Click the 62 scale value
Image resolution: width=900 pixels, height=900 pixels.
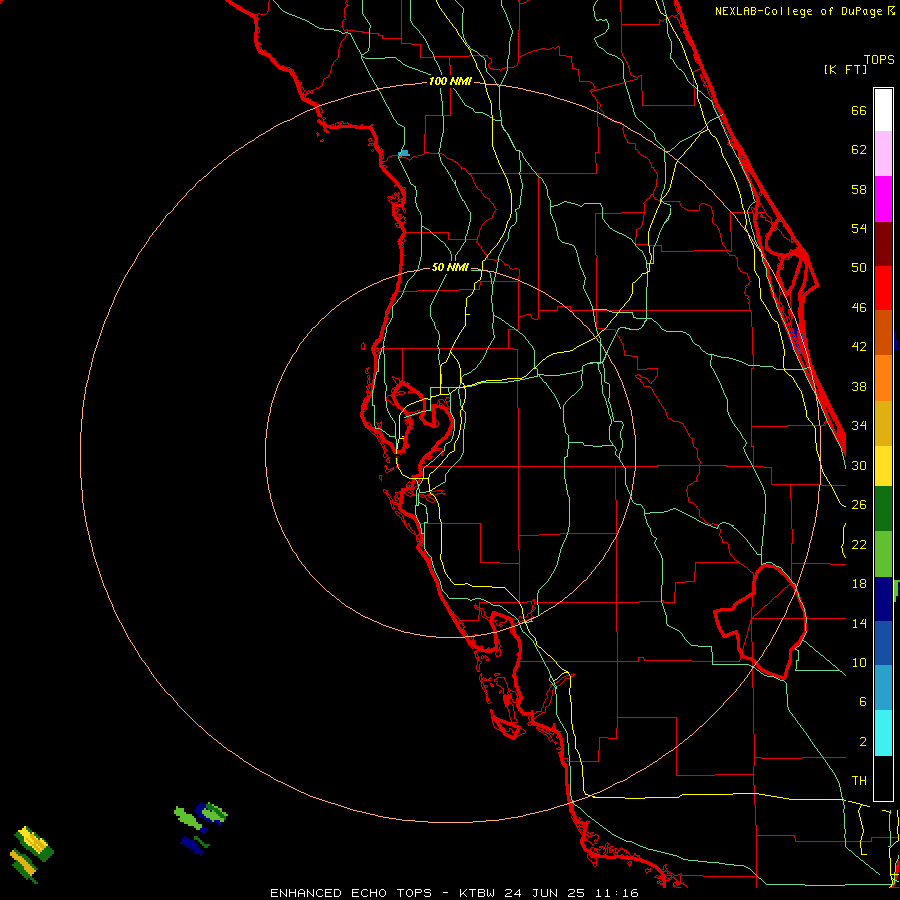[x=859, y=150]
